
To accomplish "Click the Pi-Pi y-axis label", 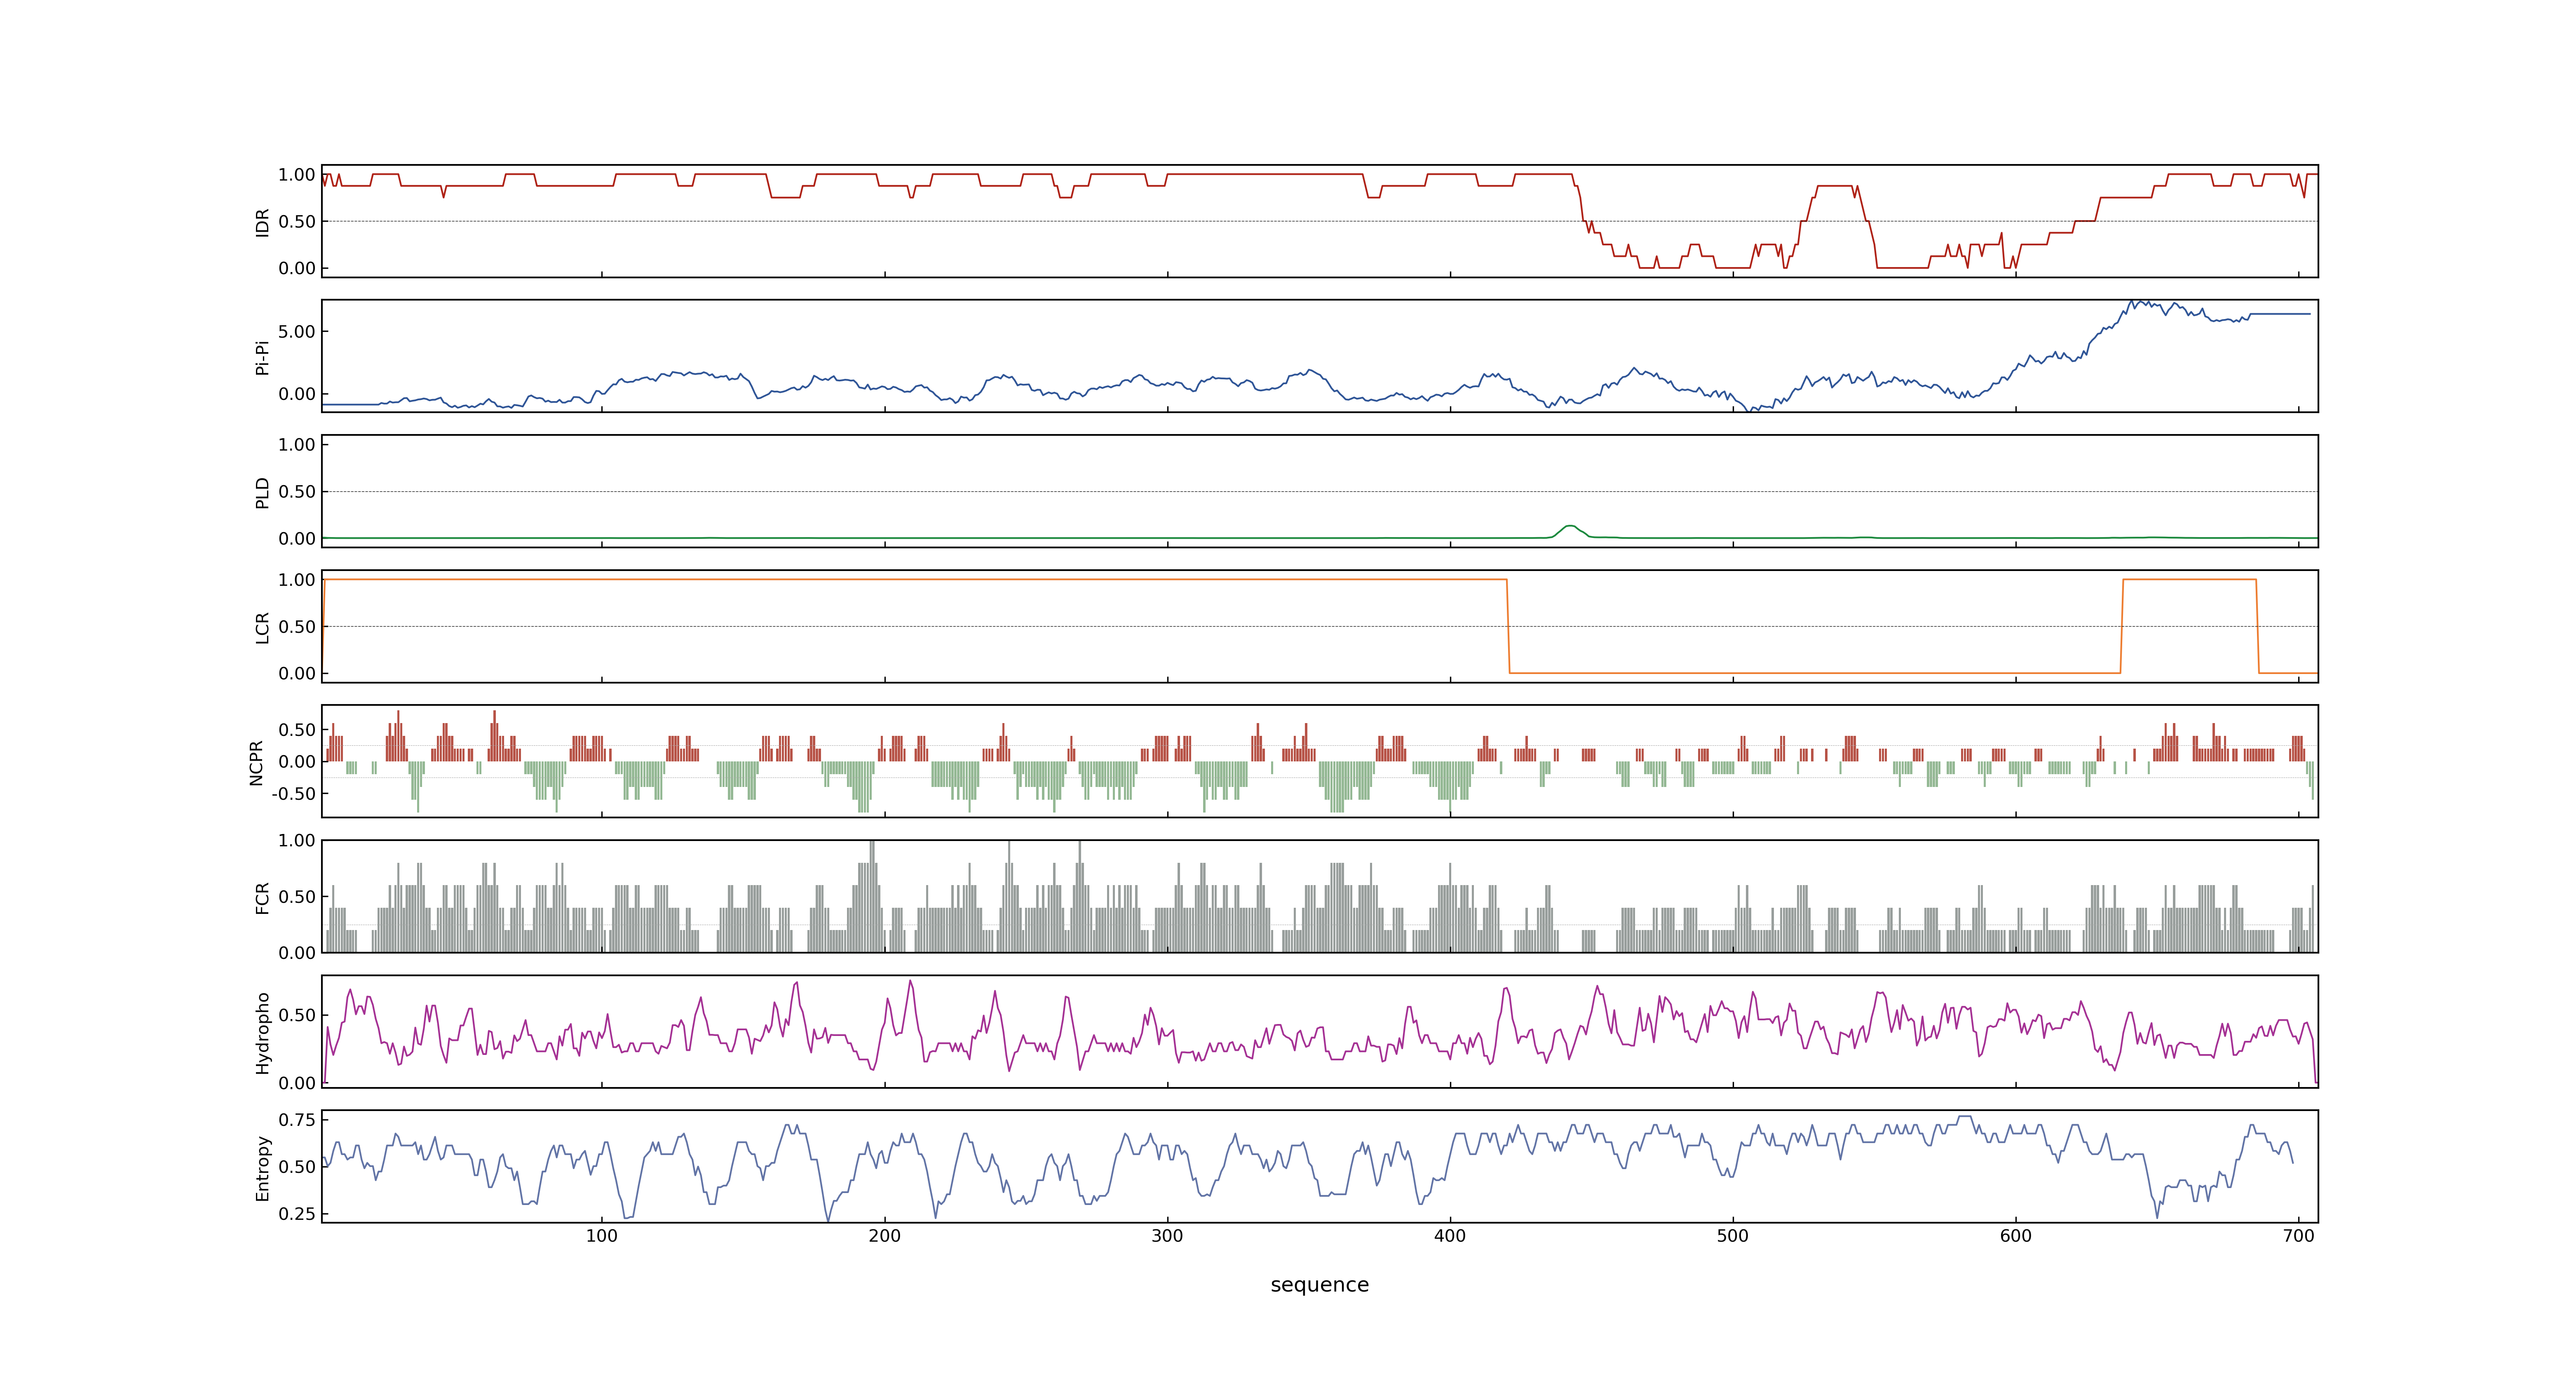I will tap(263, 357).
